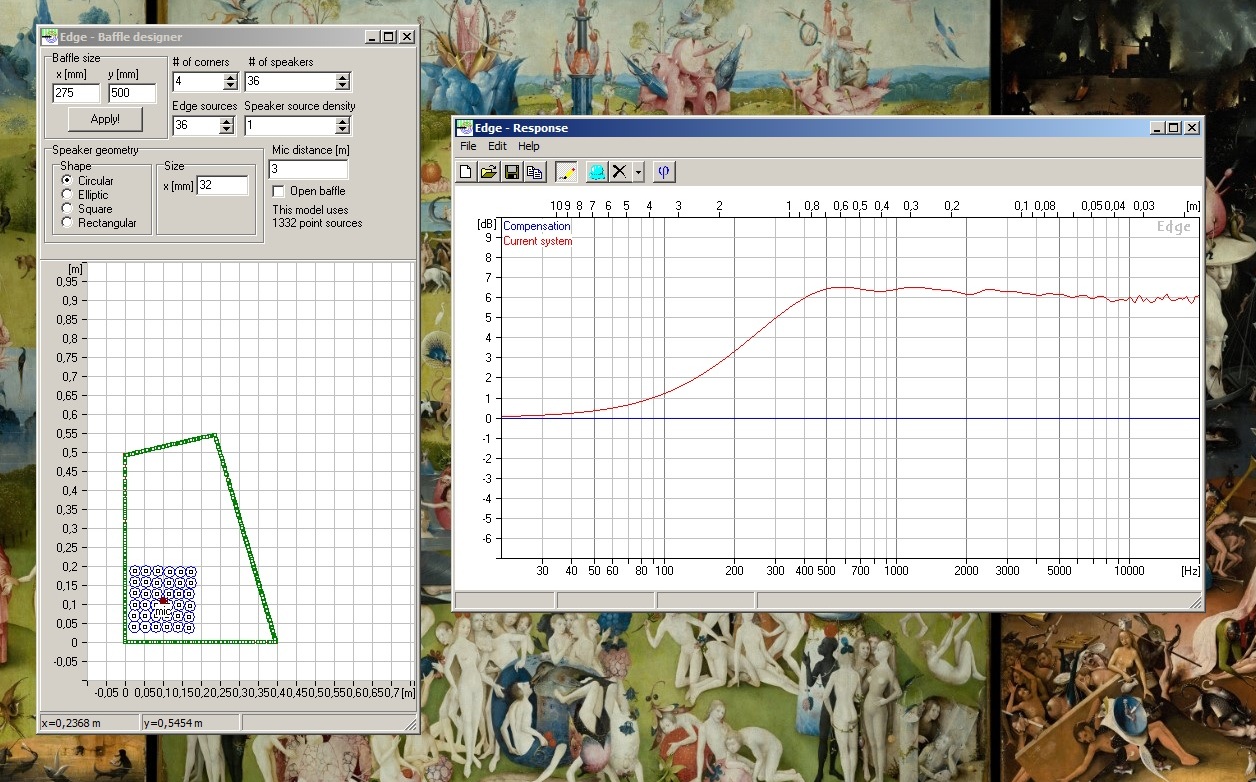
Task: Select Square speaker shape
Action: pos(67,209)
